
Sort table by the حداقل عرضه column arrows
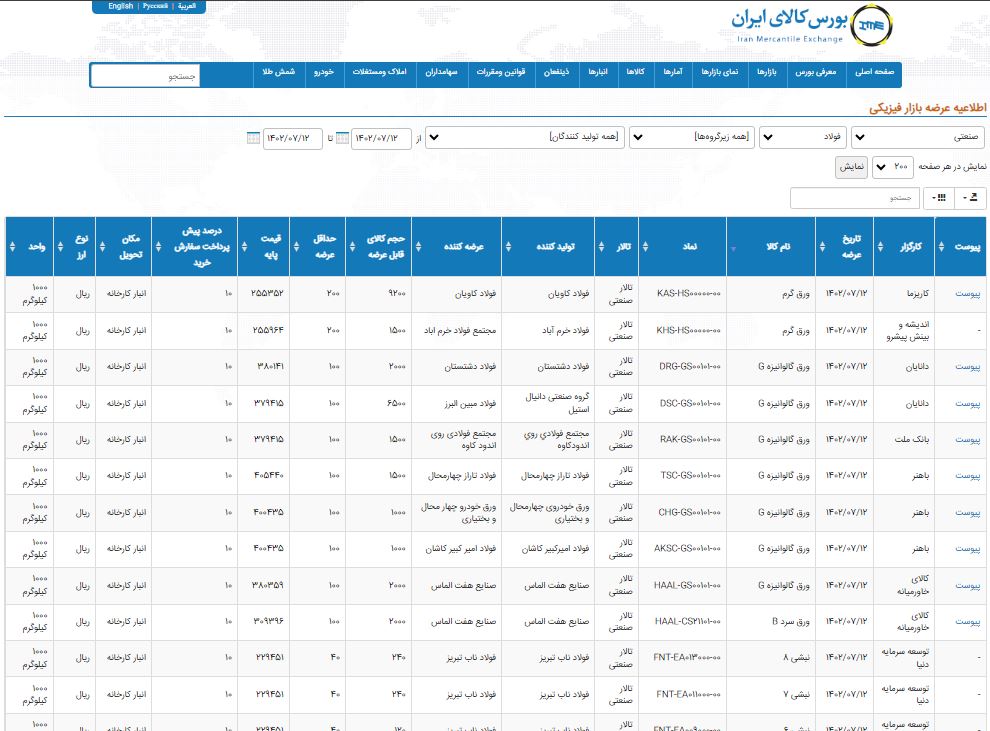point(296,247)
